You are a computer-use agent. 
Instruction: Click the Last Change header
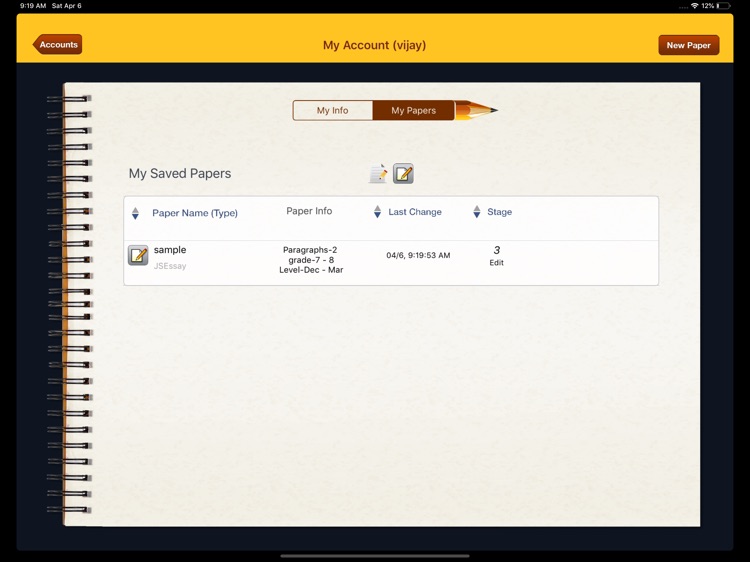415,212
